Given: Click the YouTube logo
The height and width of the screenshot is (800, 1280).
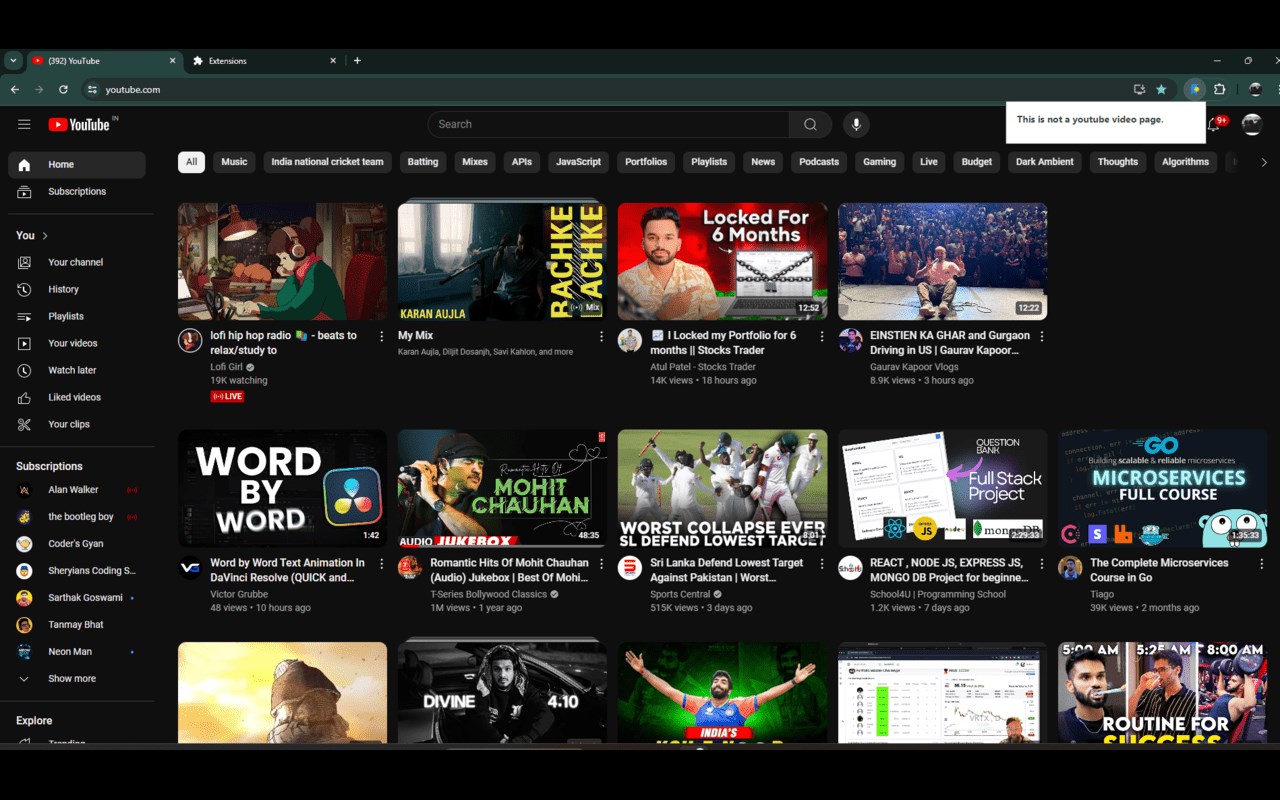Looking at the screenshot, I should 79,124.
